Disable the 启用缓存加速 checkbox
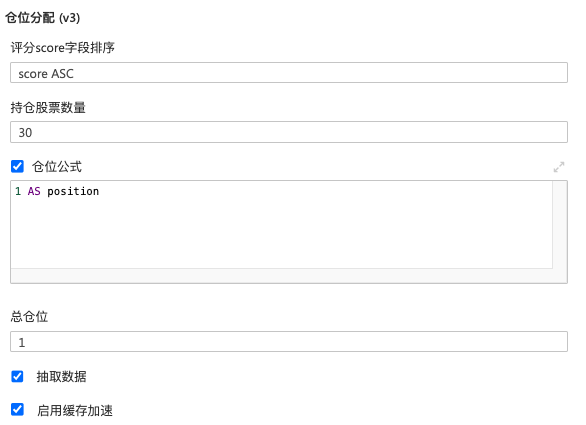This screenshot has height=425, width=586. pos(17,409)
